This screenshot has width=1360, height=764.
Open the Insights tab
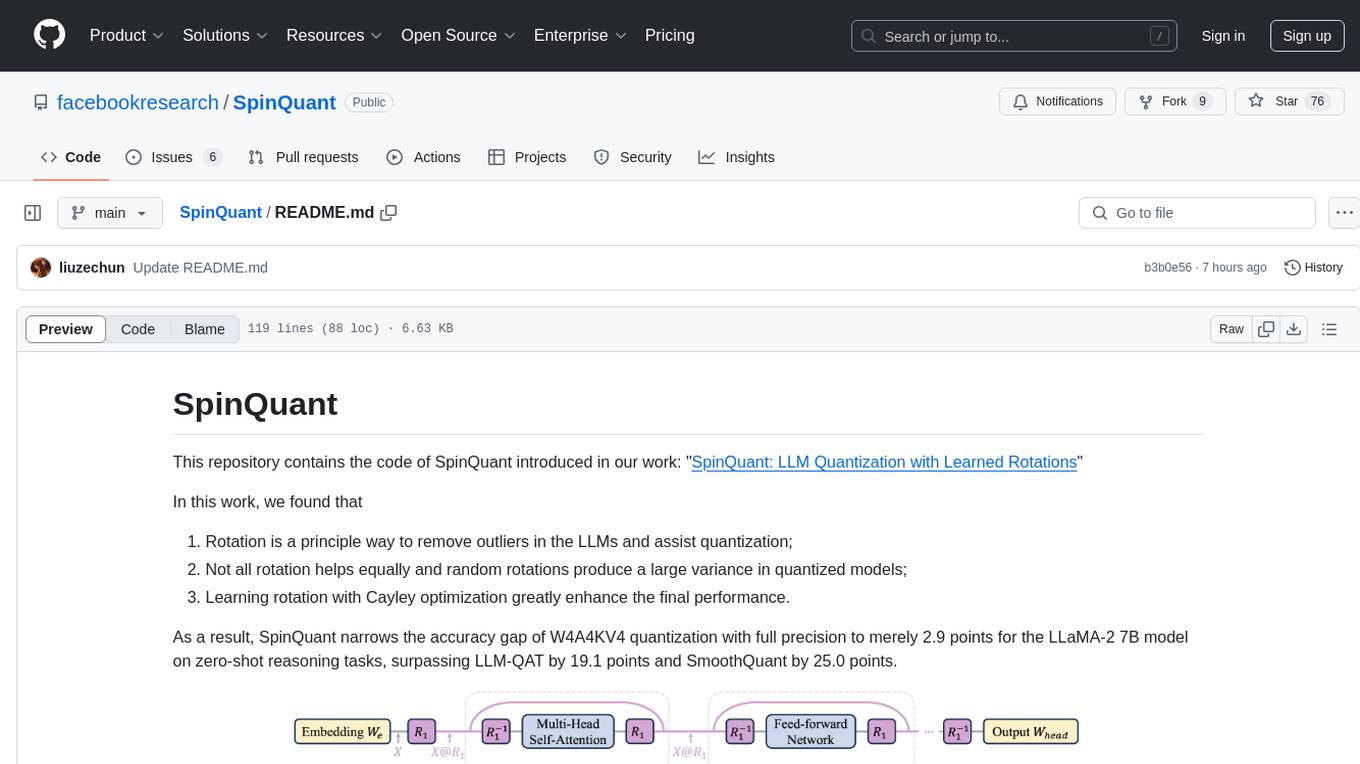736,157
